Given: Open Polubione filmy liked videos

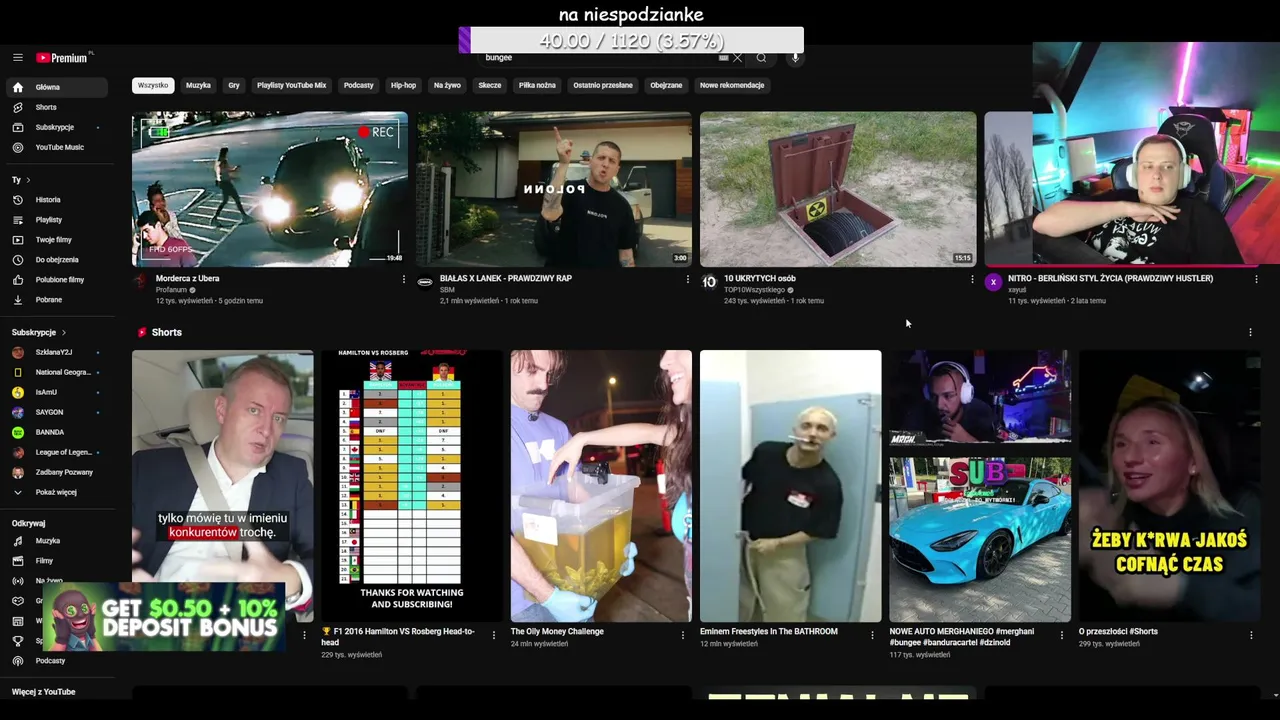Looking at the screenshot, I should pyautogui.click(x=56, y=280).
